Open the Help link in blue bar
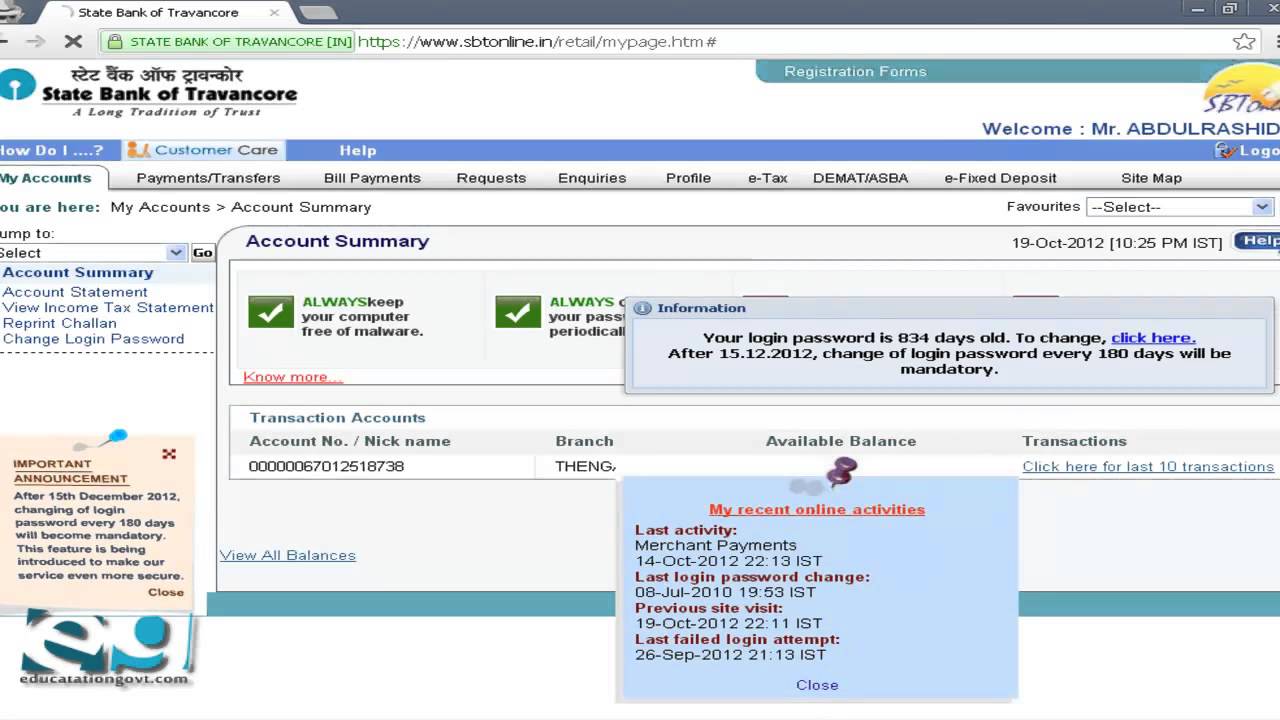The image size is (1280, 720). [357, 151]
